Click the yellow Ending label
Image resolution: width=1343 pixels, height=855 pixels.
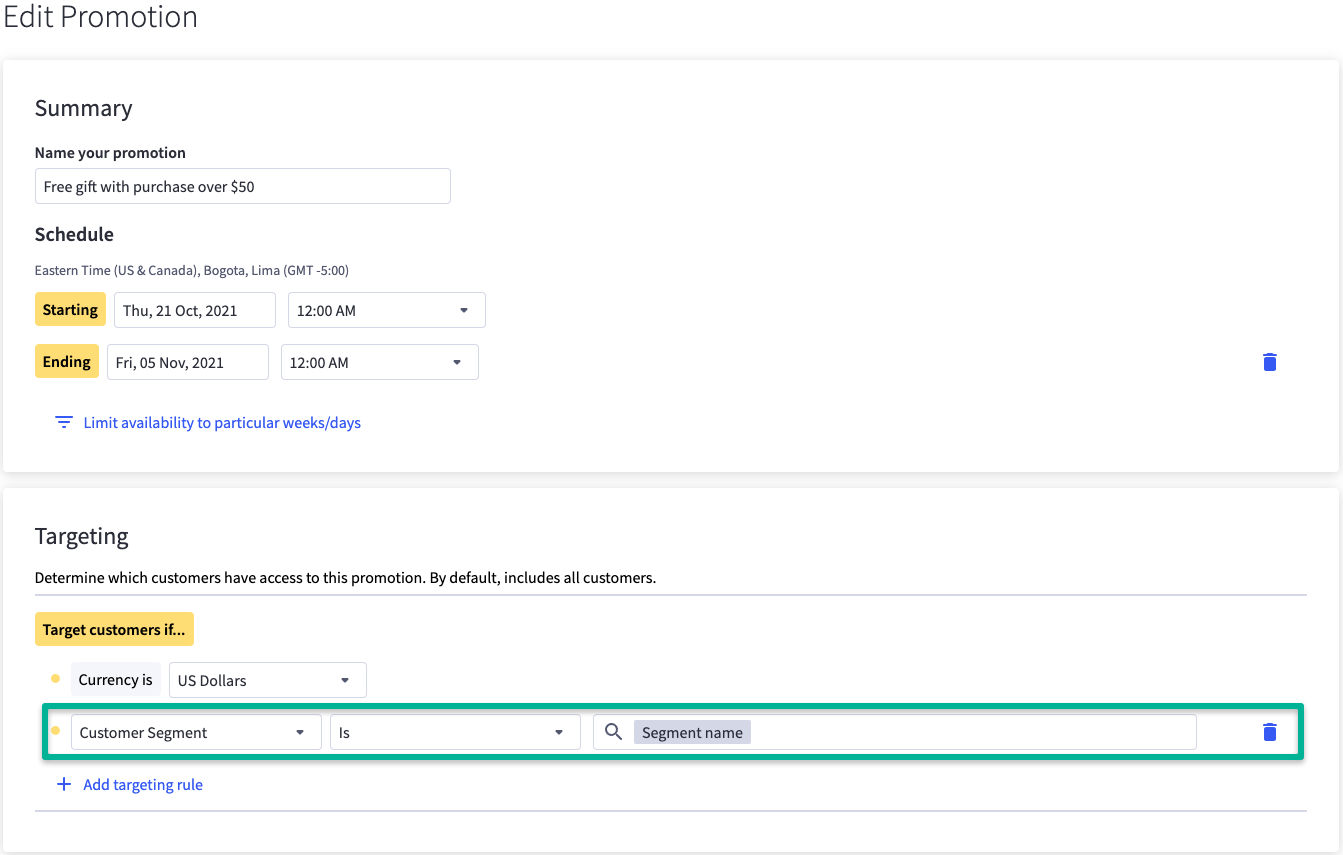click(67, 362)
